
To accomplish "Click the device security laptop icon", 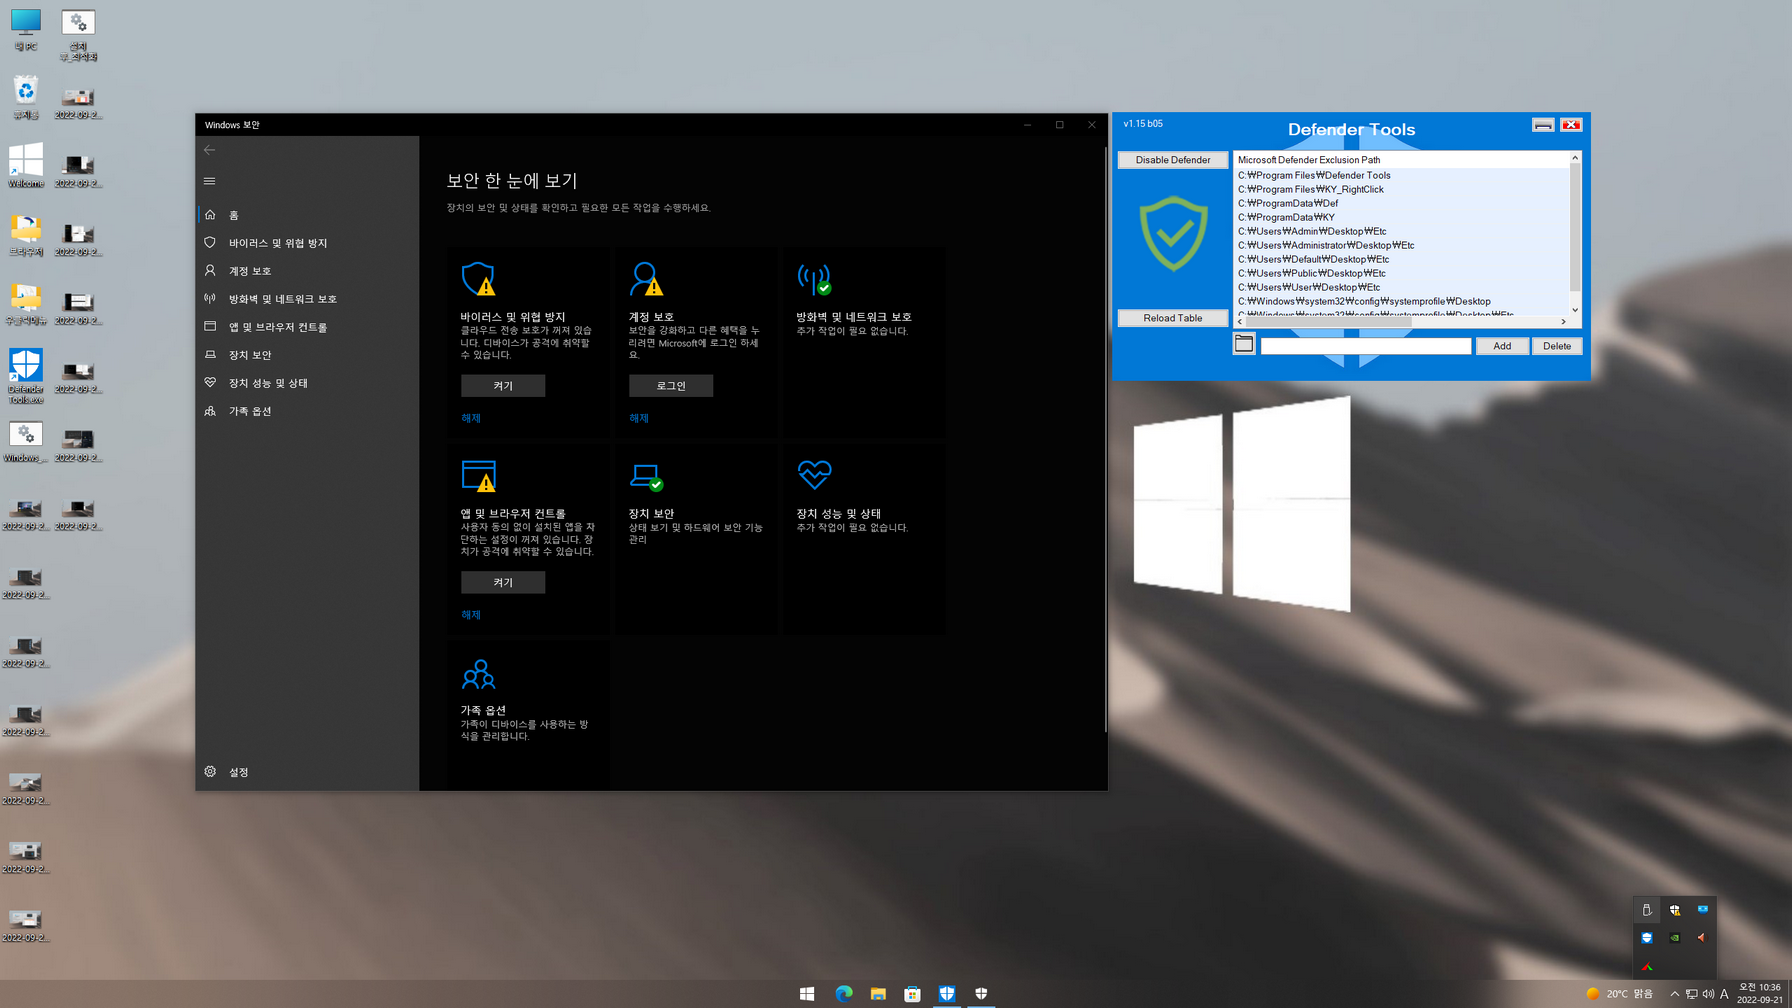I will (646, 476).
